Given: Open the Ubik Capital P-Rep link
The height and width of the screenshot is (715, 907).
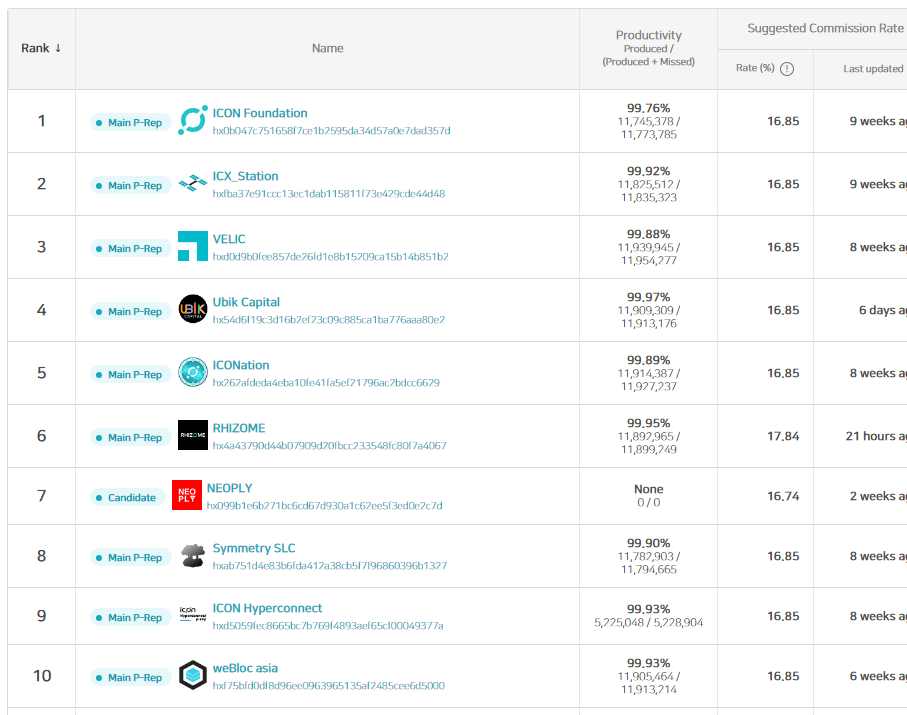Looking at the screenshot, I should point(246,302).
